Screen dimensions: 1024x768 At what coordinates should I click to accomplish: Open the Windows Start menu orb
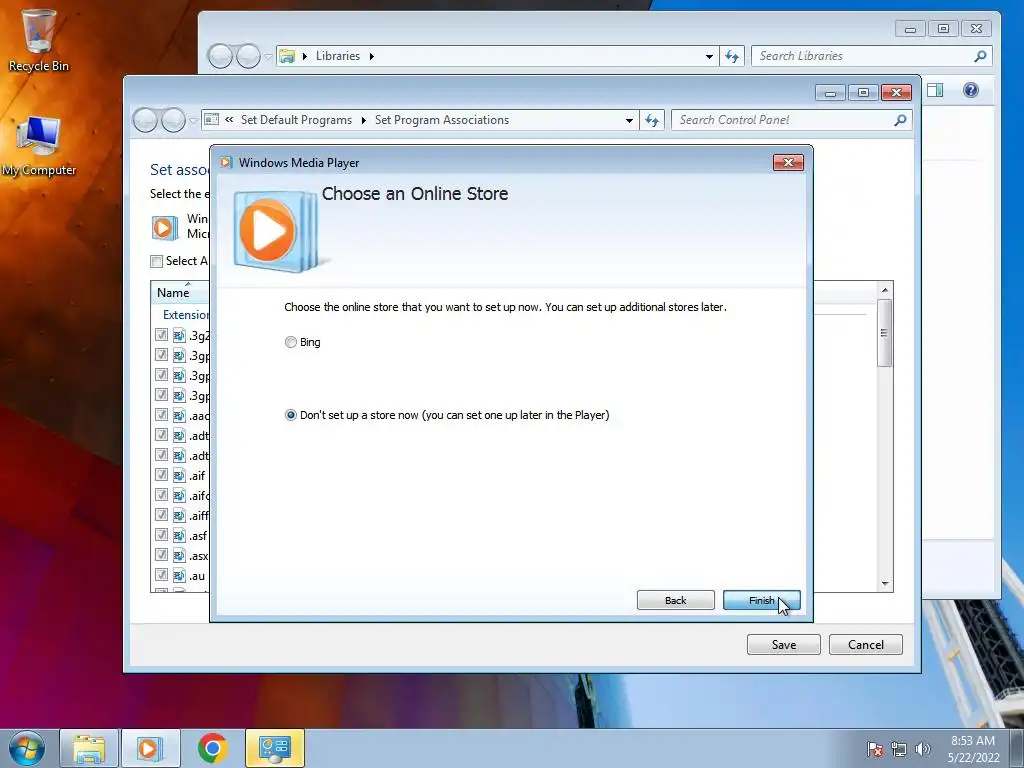27,748
